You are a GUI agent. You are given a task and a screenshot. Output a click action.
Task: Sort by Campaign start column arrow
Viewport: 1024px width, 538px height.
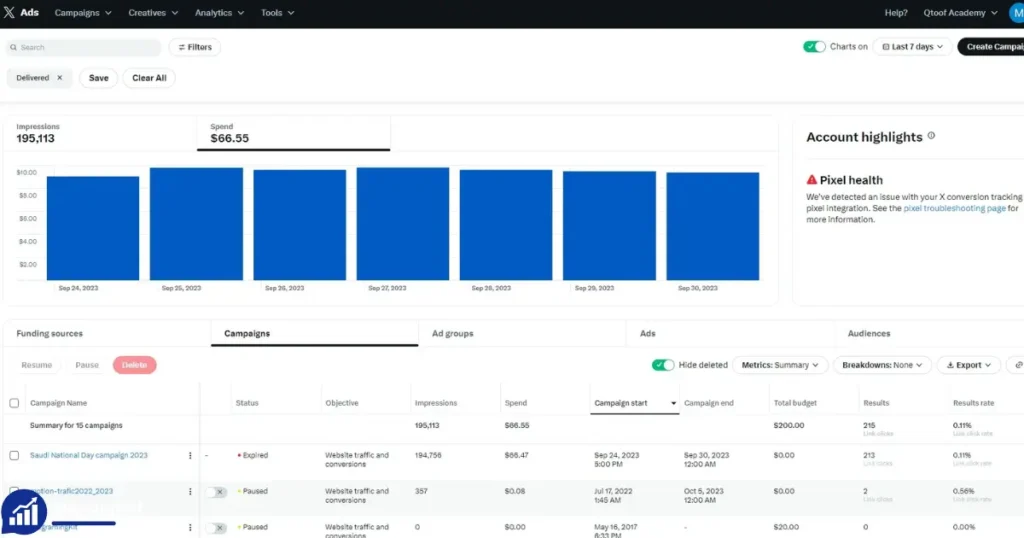[x=673, y=403]
